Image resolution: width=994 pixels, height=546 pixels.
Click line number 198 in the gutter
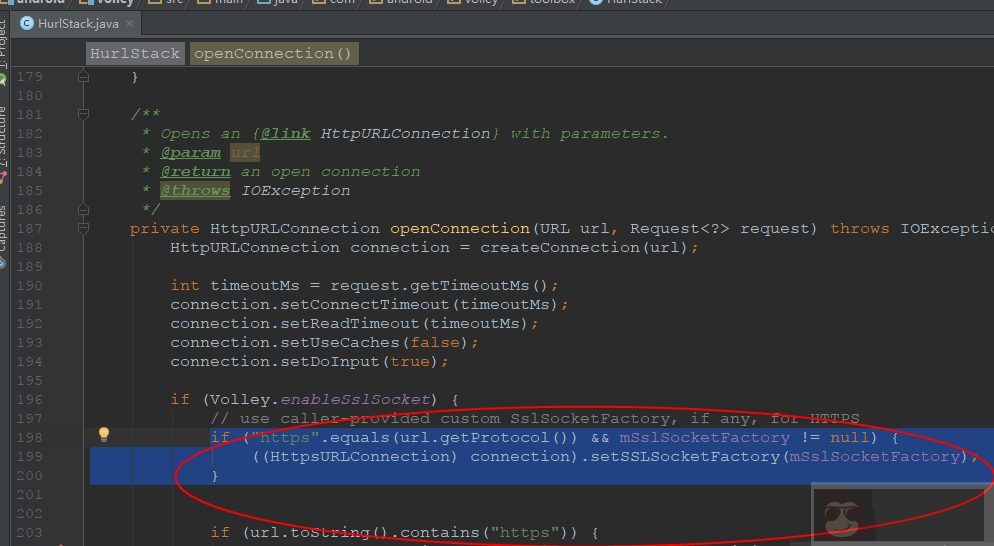click(x=31, y=438)
